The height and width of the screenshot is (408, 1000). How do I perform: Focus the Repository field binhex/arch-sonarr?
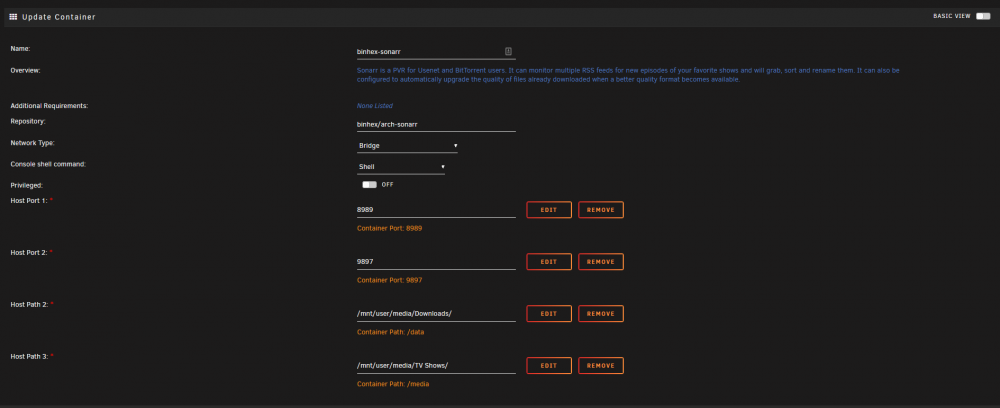pyautogui.click(x=436, y=124)
